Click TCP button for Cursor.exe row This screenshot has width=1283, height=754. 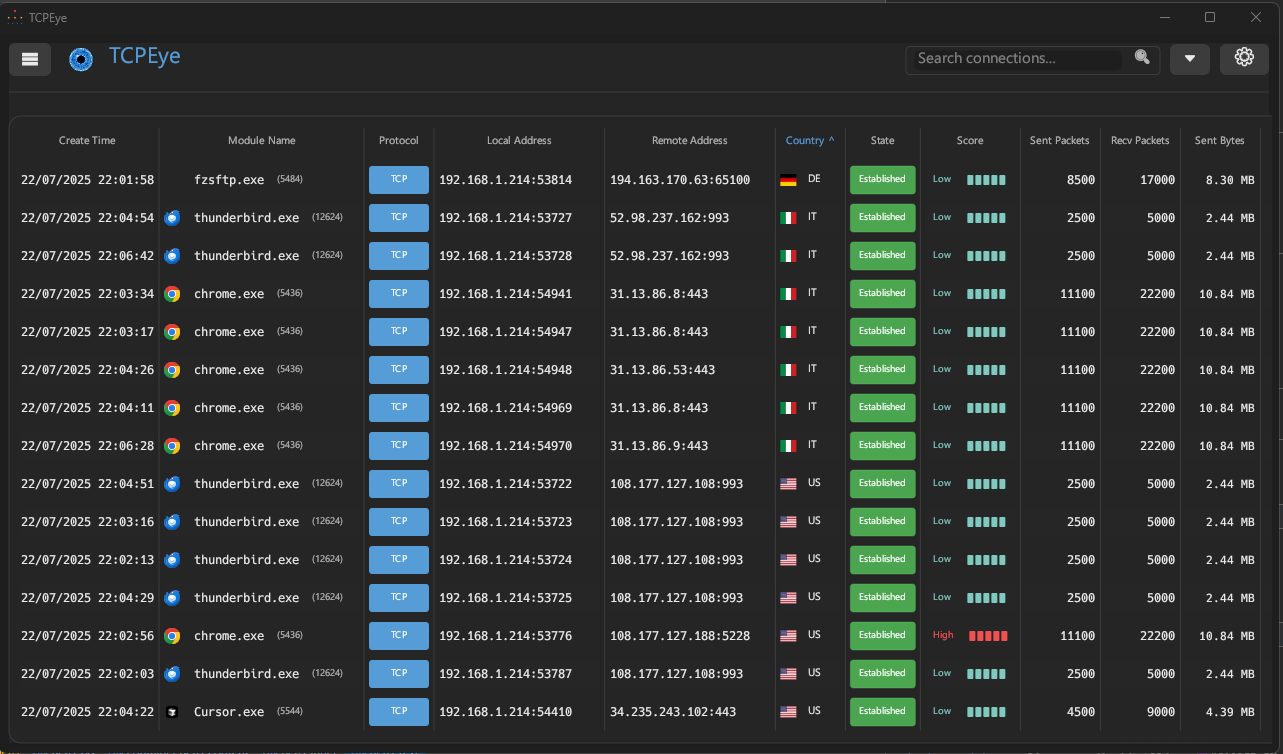point(399,712)
